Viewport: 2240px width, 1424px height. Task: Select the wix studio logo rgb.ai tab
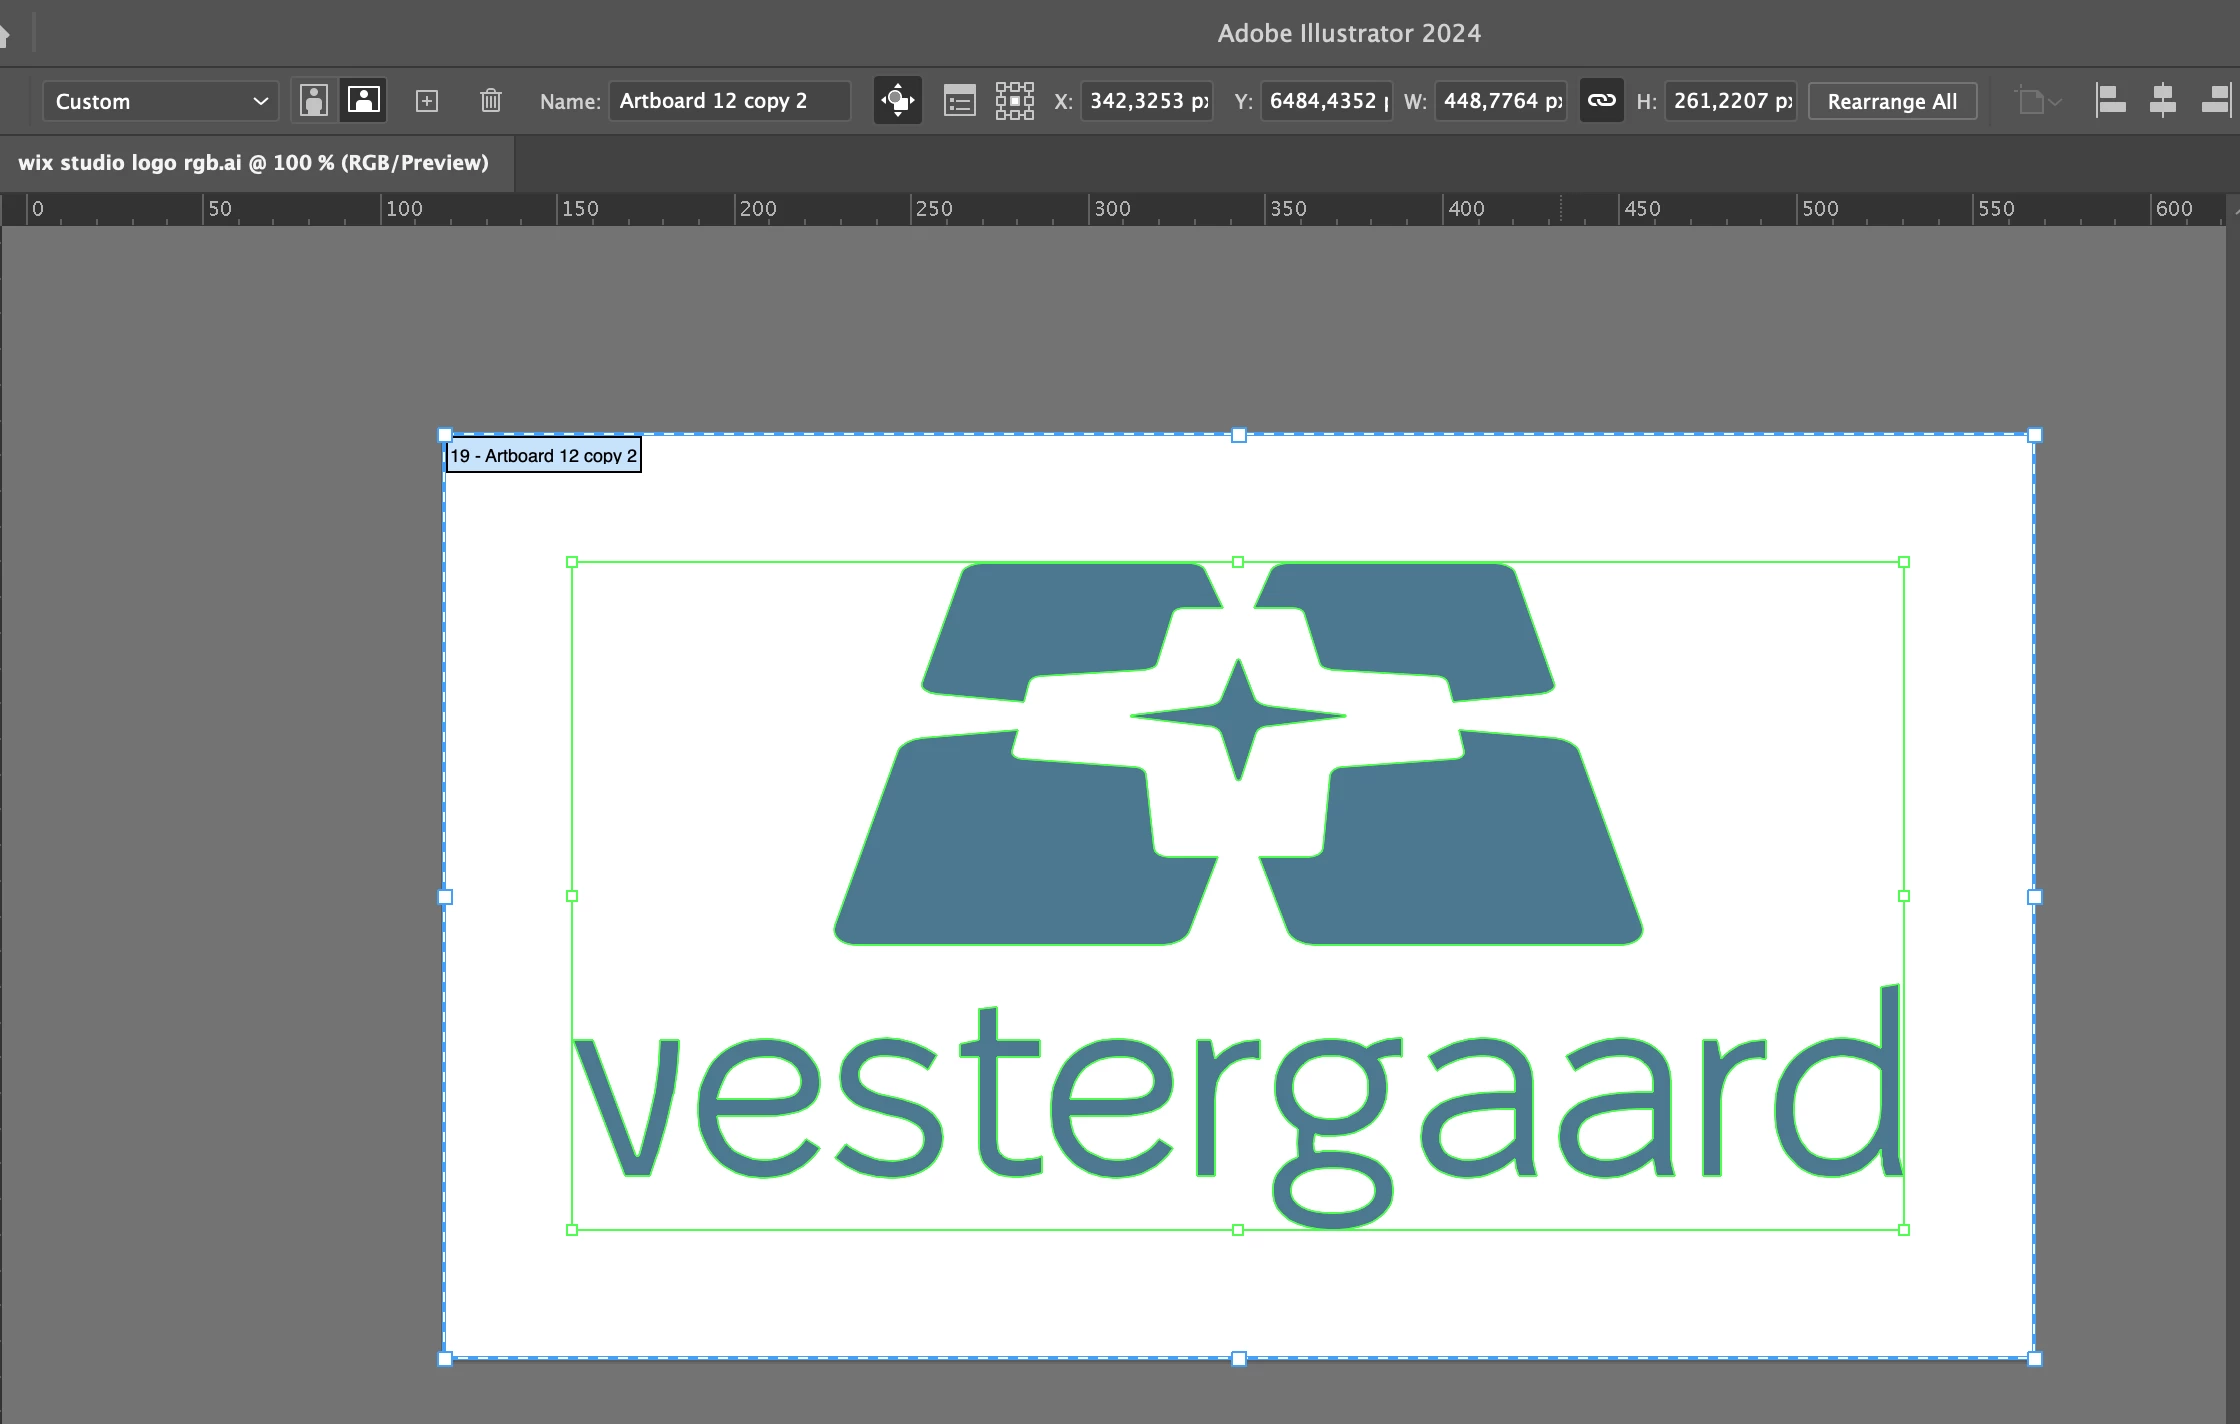pos(254,163)
